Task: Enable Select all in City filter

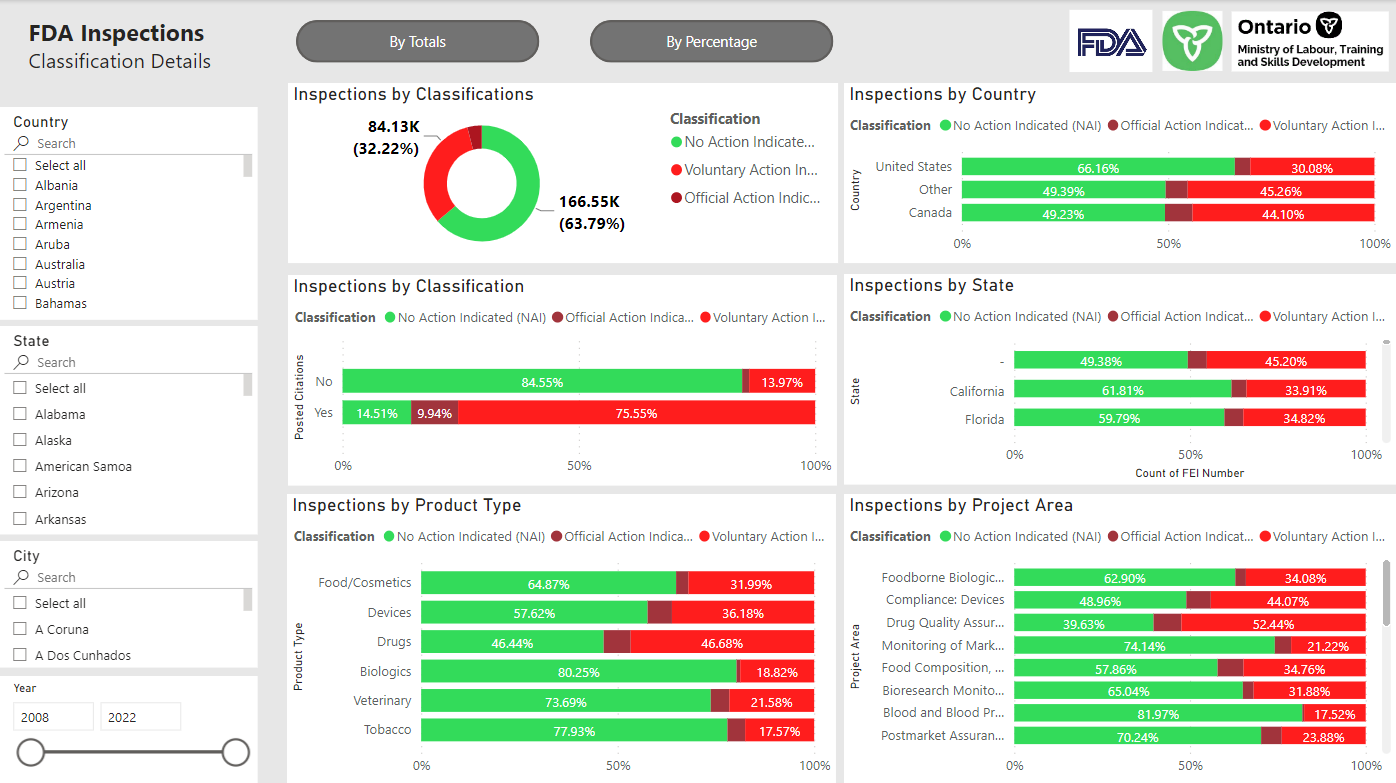Action: (x=20, y=603)
